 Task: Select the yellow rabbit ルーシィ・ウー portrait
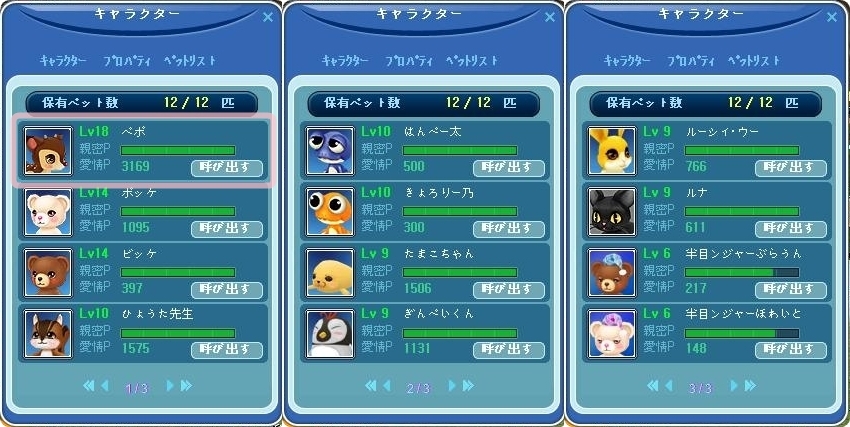tap(612, 151)
